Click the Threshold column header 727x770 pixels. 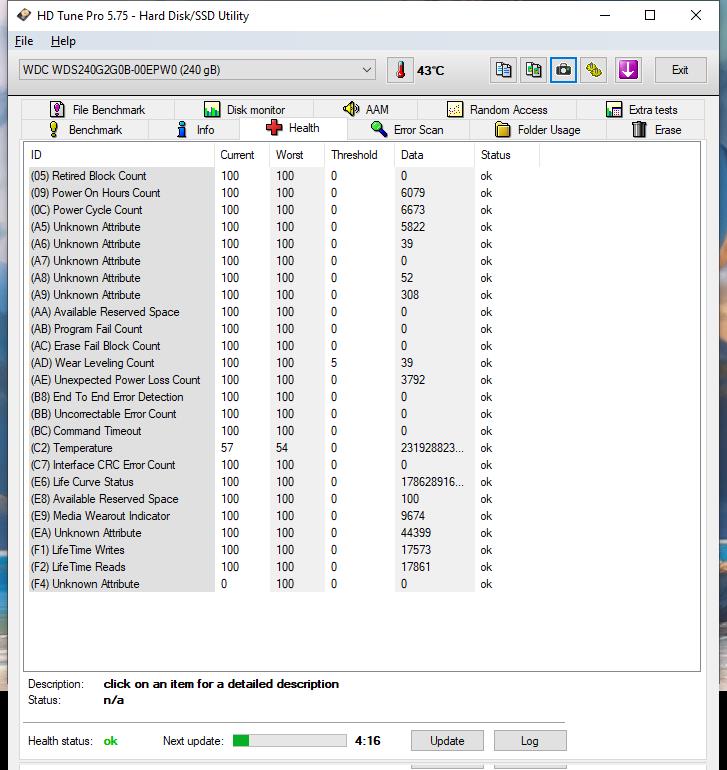(359, 155)
